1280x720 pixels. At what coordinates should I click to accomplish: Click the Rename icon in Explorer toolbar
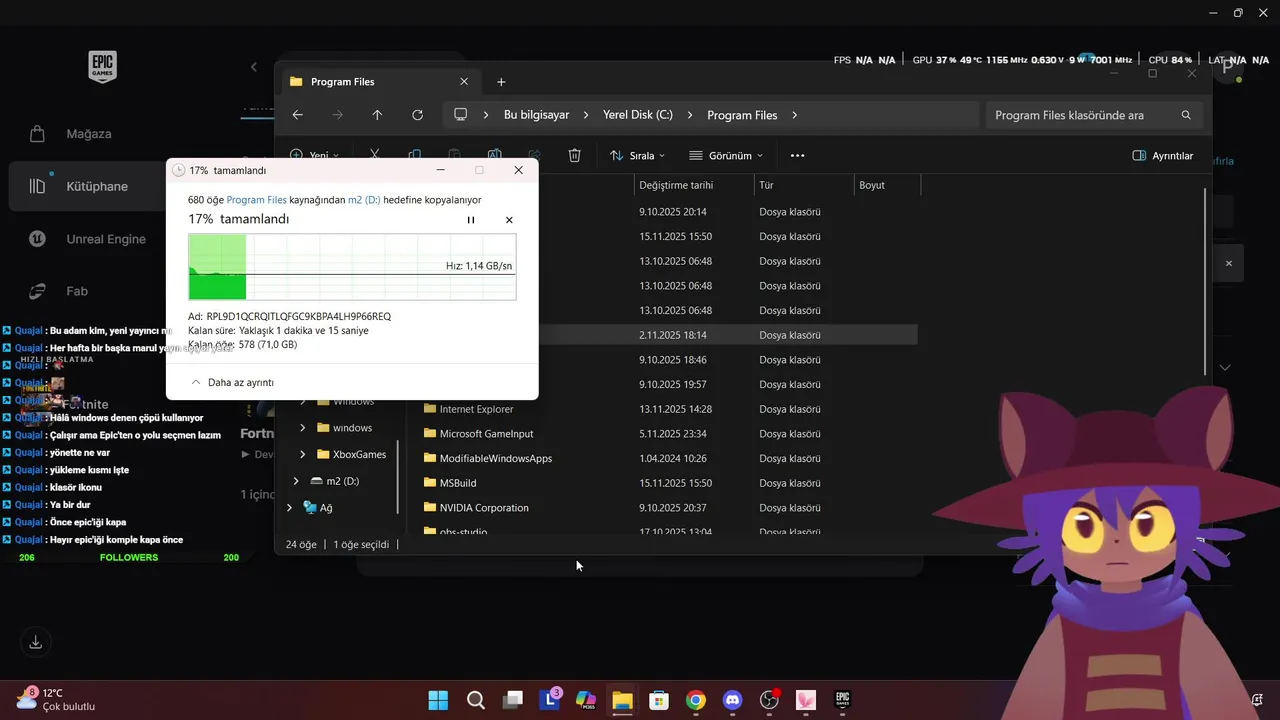pyautogui.click(x=494, y=156)
